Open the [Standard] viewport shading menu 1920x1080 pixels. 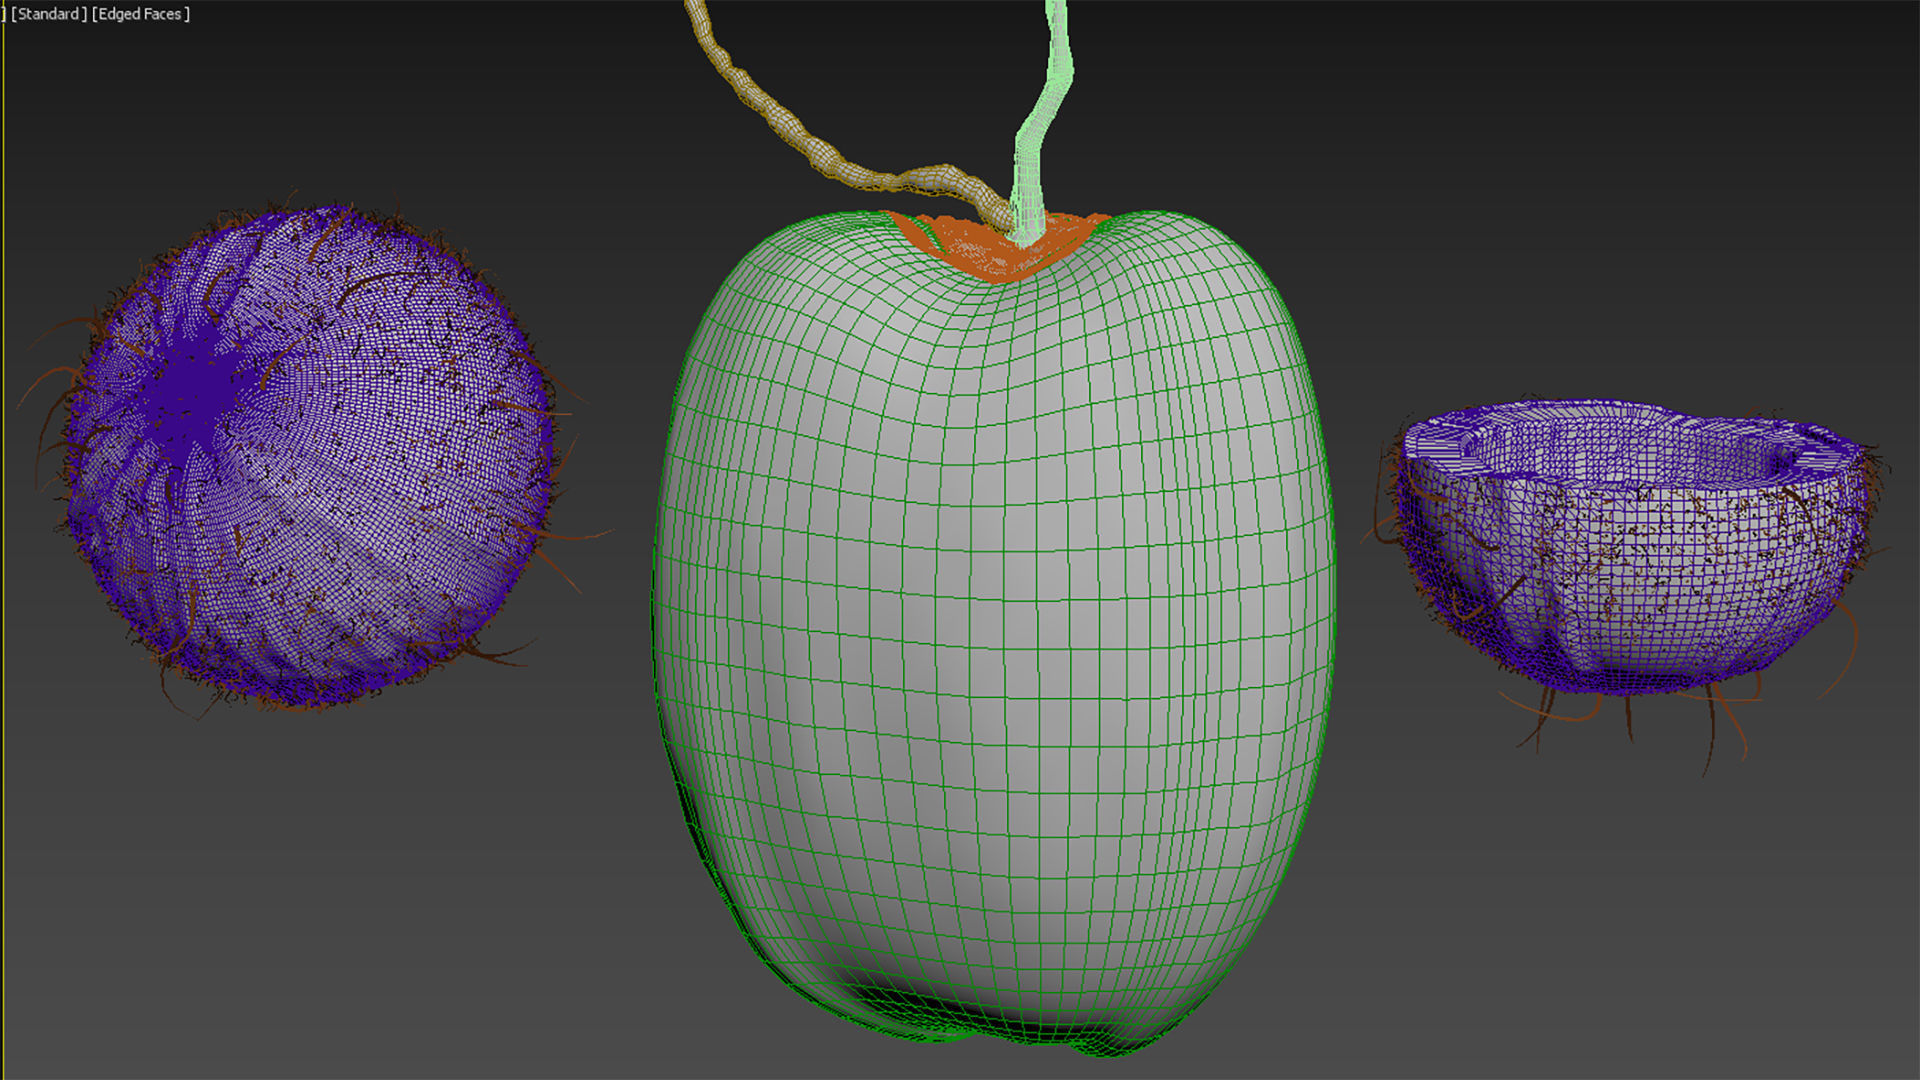point(50,14)
